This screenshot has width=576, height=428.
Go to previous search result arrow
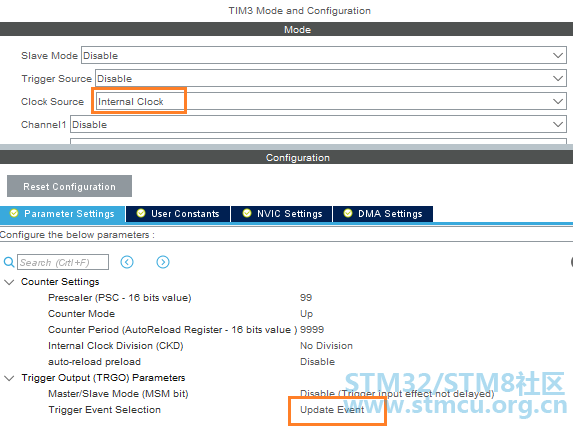[x=127, y=262]
